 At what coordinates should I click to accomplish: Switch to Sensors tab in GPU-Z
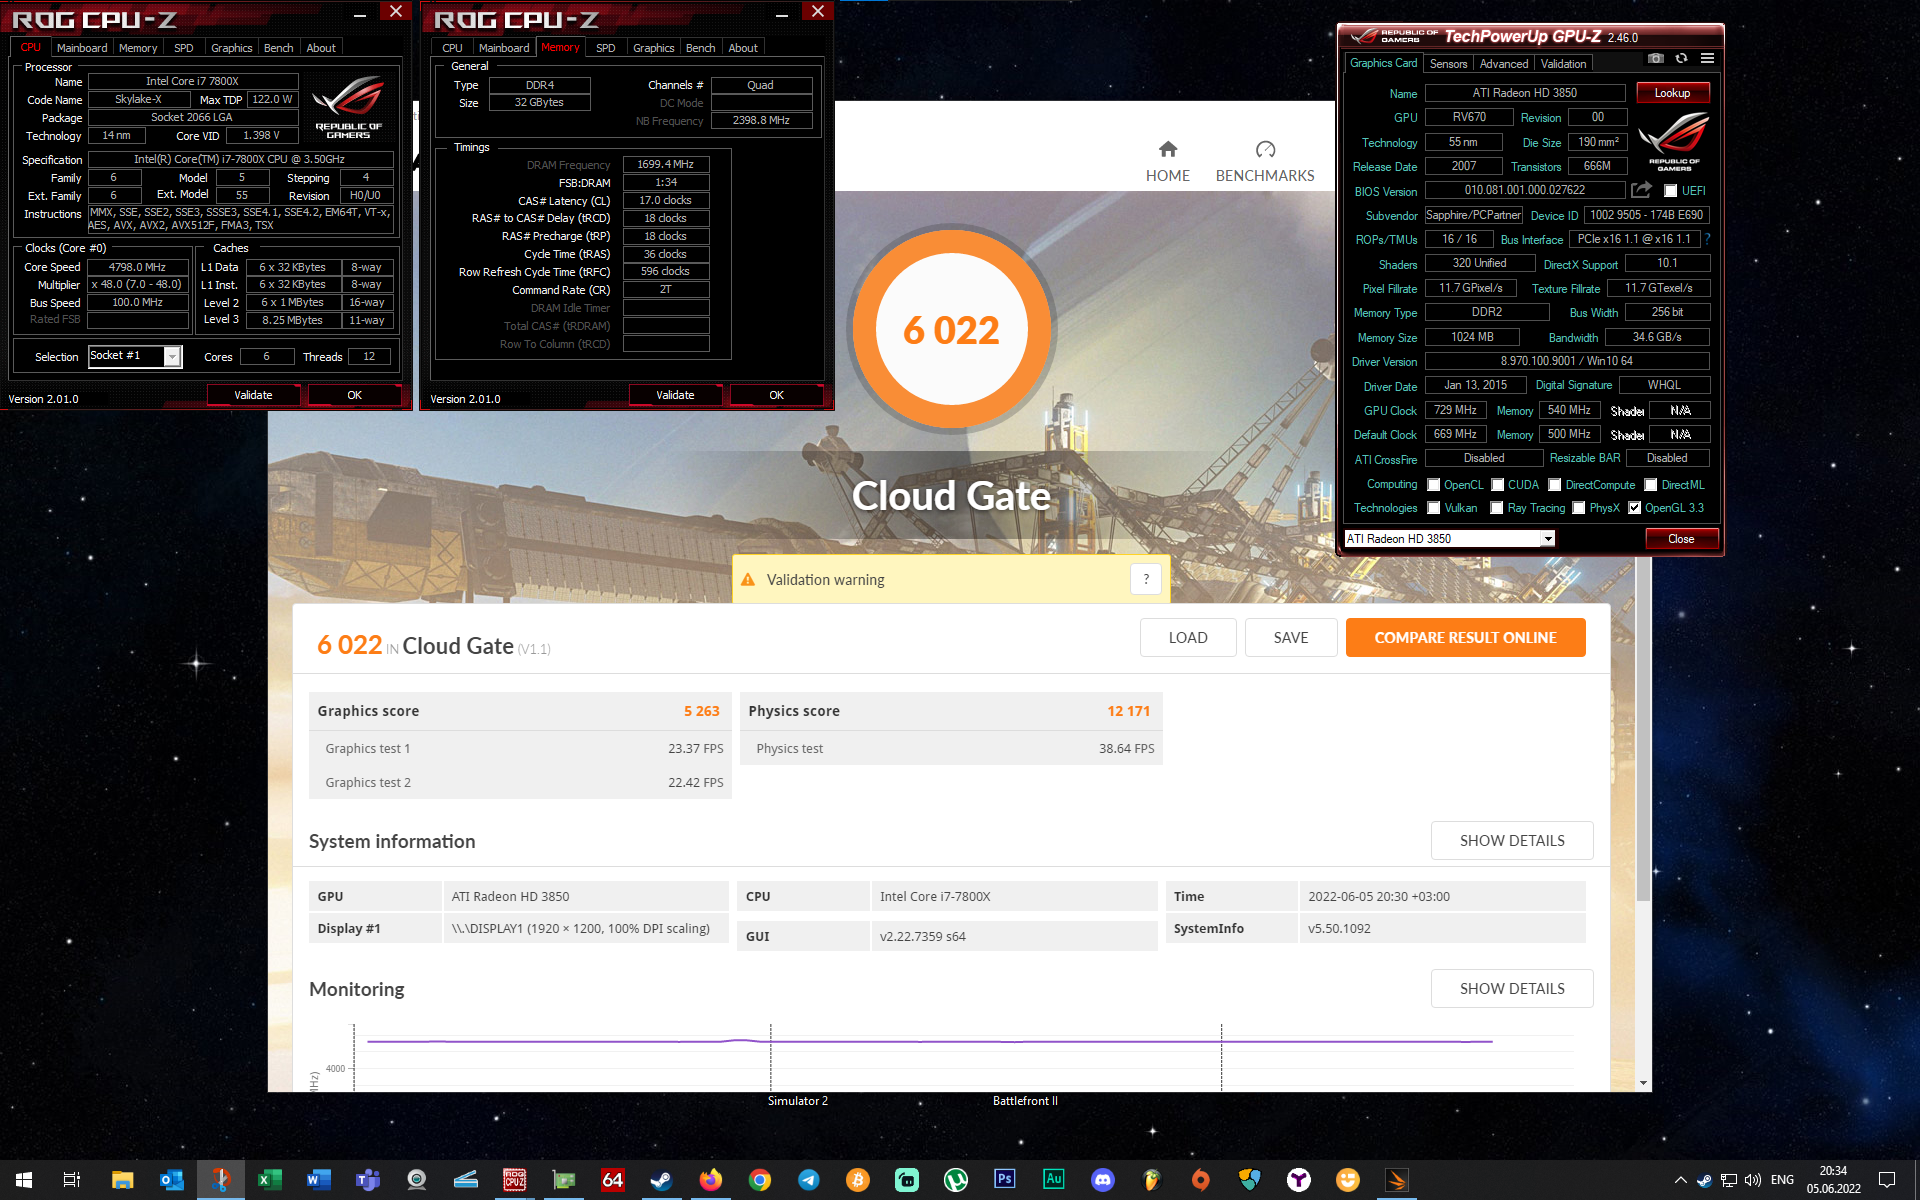point(1448,64)
